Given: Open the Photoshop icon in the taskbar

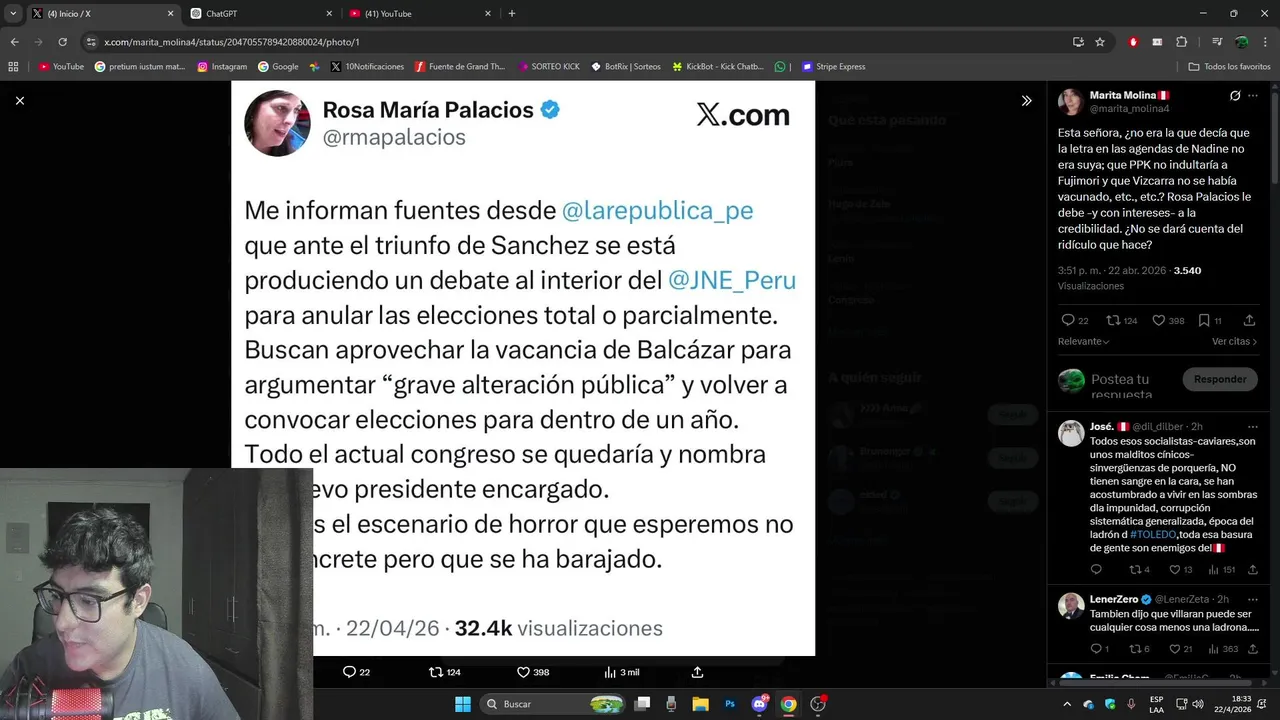Looking at the screenshot, I should [730, 704].
